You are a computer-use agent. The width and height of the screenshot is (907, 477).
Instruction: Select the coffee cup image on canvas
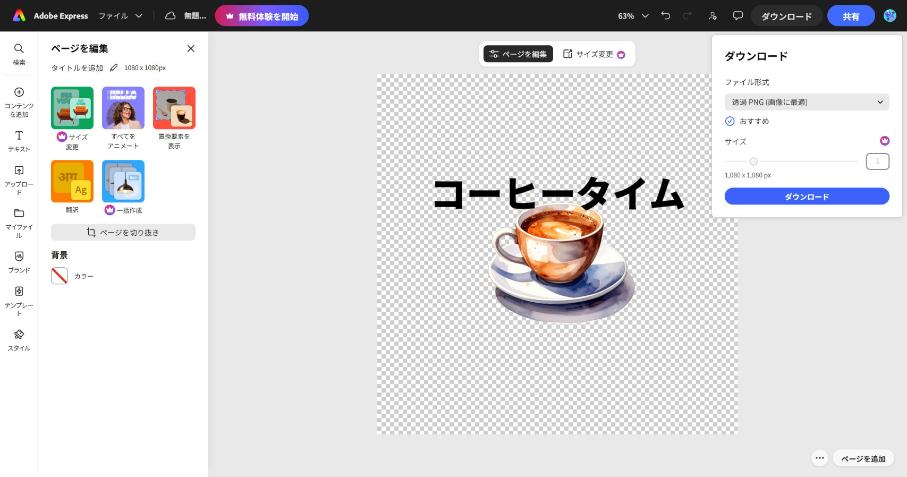(562, 262)
